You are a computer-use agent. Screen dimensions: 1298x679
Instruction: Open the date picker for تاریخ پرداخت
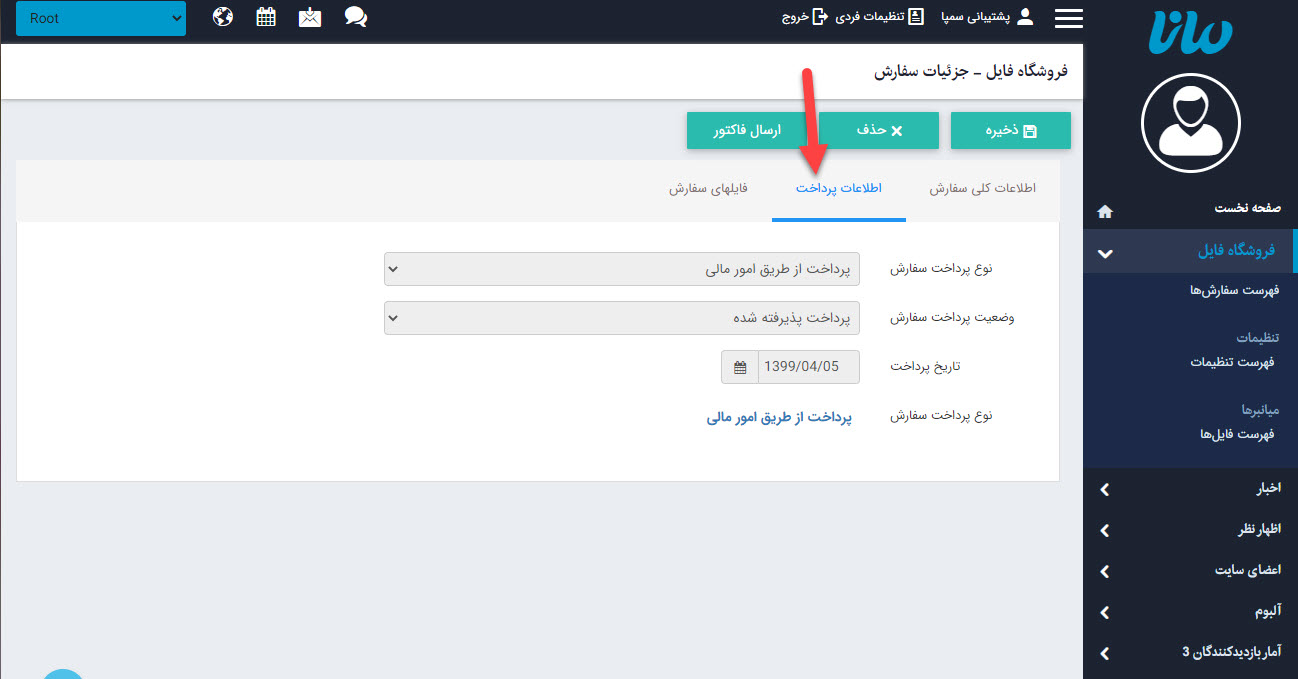coord(739,366)
